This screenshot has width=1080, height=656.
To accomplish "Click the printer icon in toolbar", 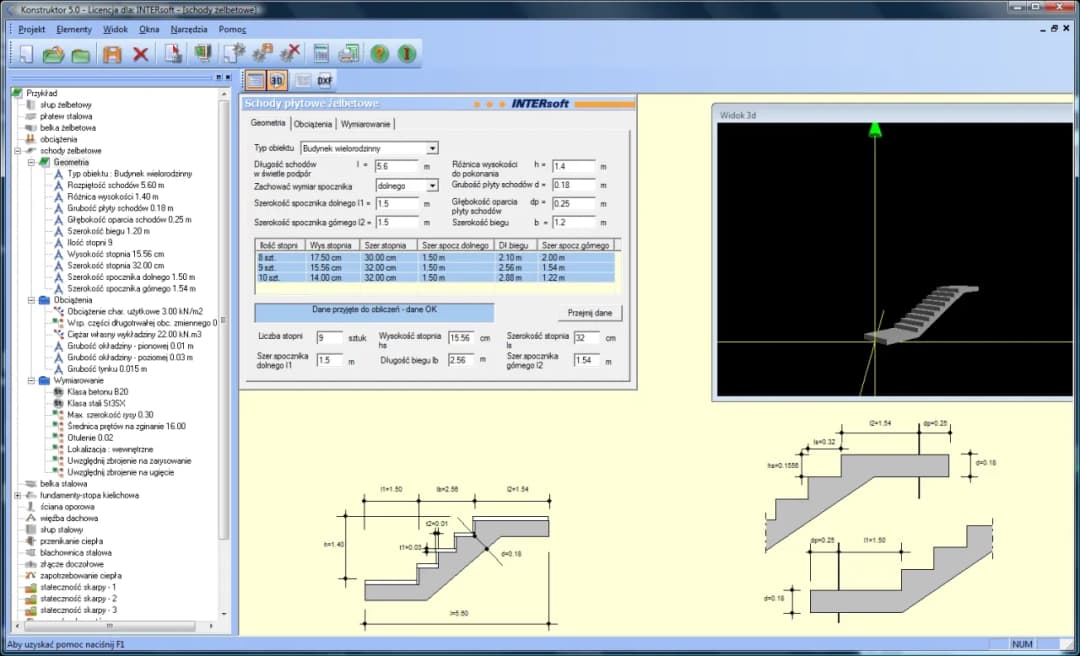I will pyautogui.click(x=348, y=53).
